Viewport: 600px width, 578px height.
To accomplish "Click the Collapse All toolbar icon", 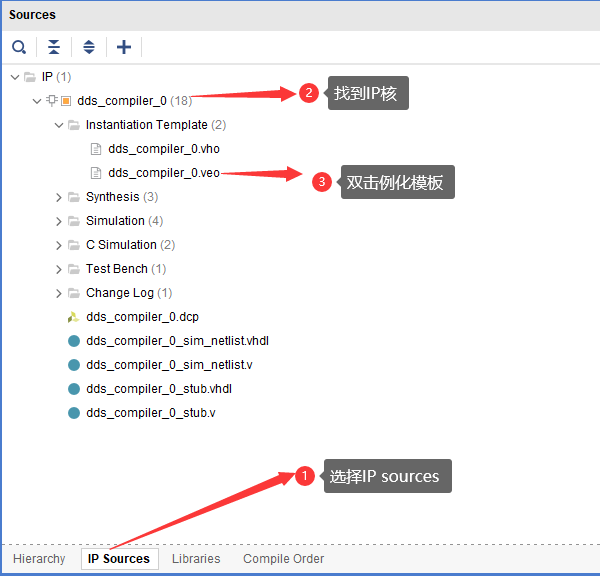I will pyautogui.click(x=54, y=47).
